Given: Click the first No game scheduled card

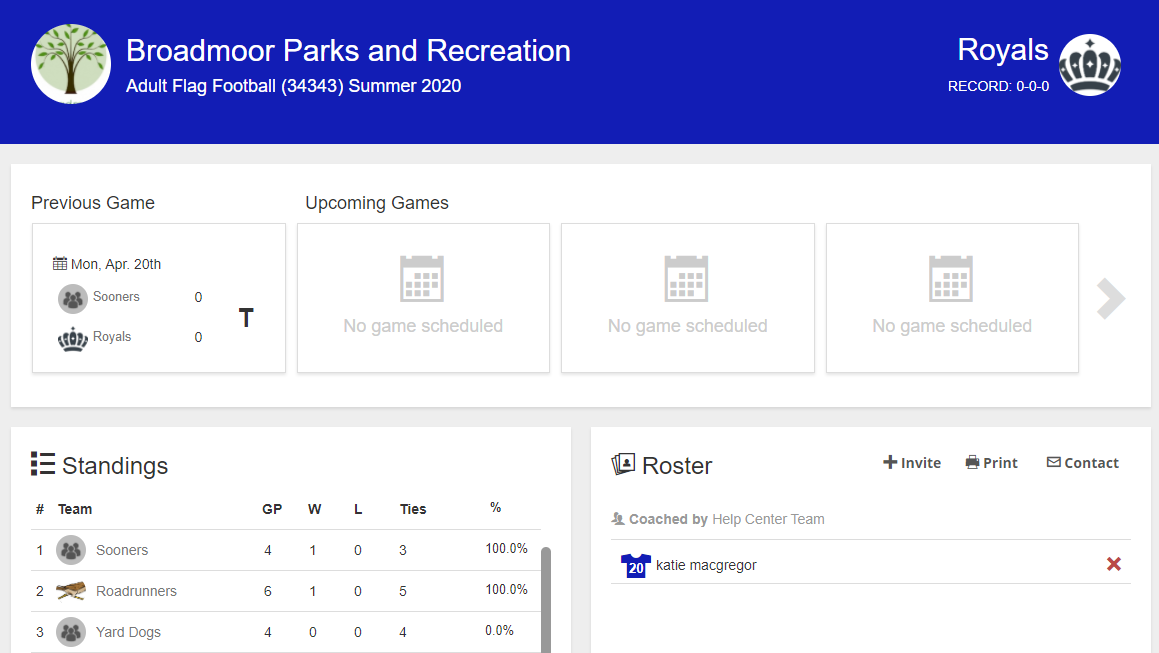Looking at the screenshot, I should pos(423,298).
